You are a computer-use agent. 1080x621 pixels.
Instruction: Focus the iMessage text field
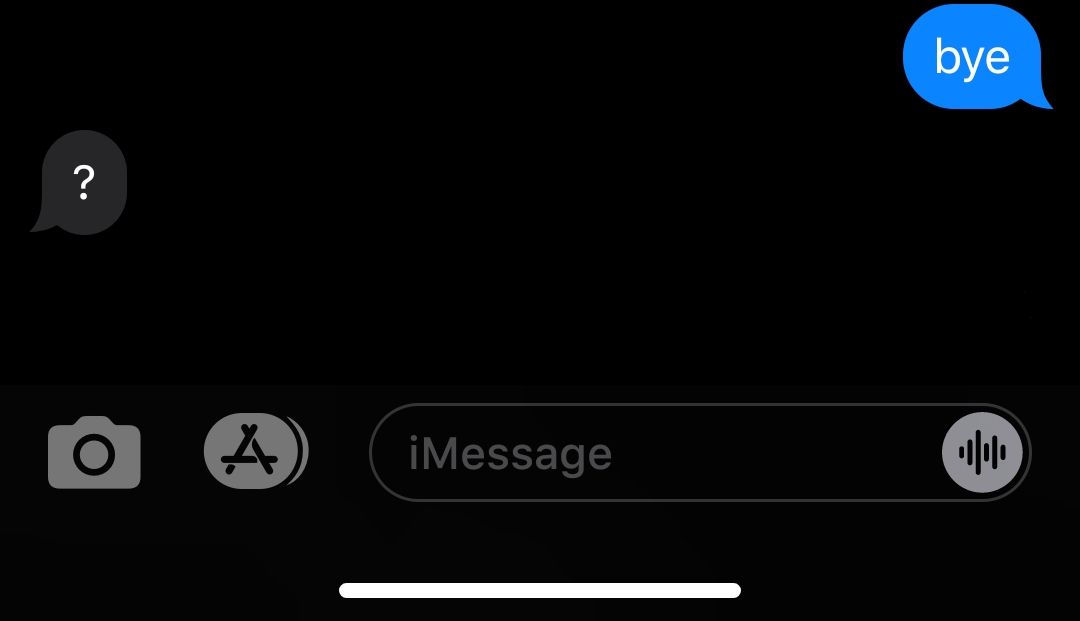[x=700, y=452]
